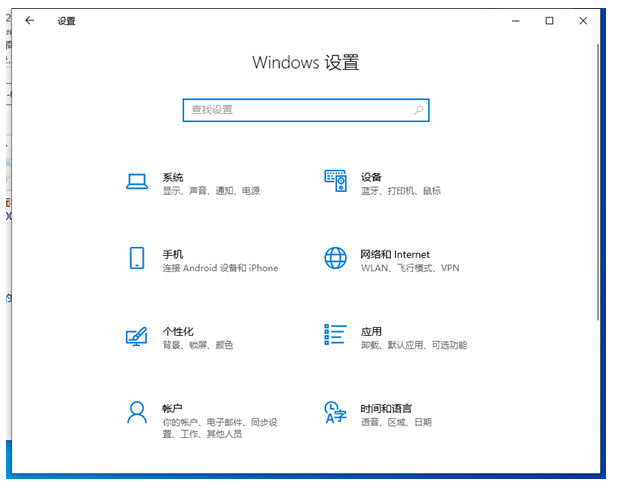Open the 手机 settings title
This screenshot has height=483, width=617.
coord(173,254)
